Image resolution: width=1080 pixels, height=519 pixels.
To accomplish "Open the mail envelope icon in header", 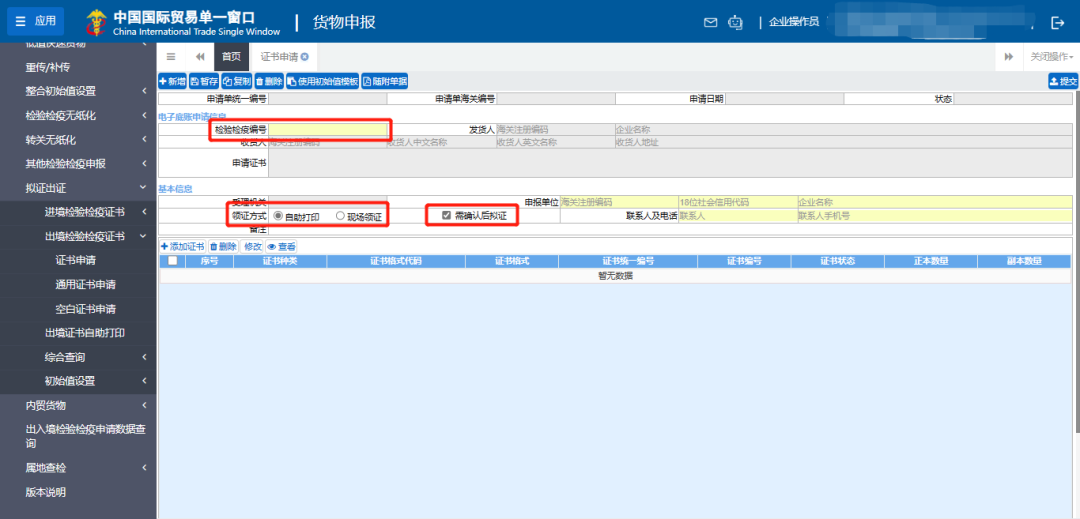I will click(x=710, y=22).
